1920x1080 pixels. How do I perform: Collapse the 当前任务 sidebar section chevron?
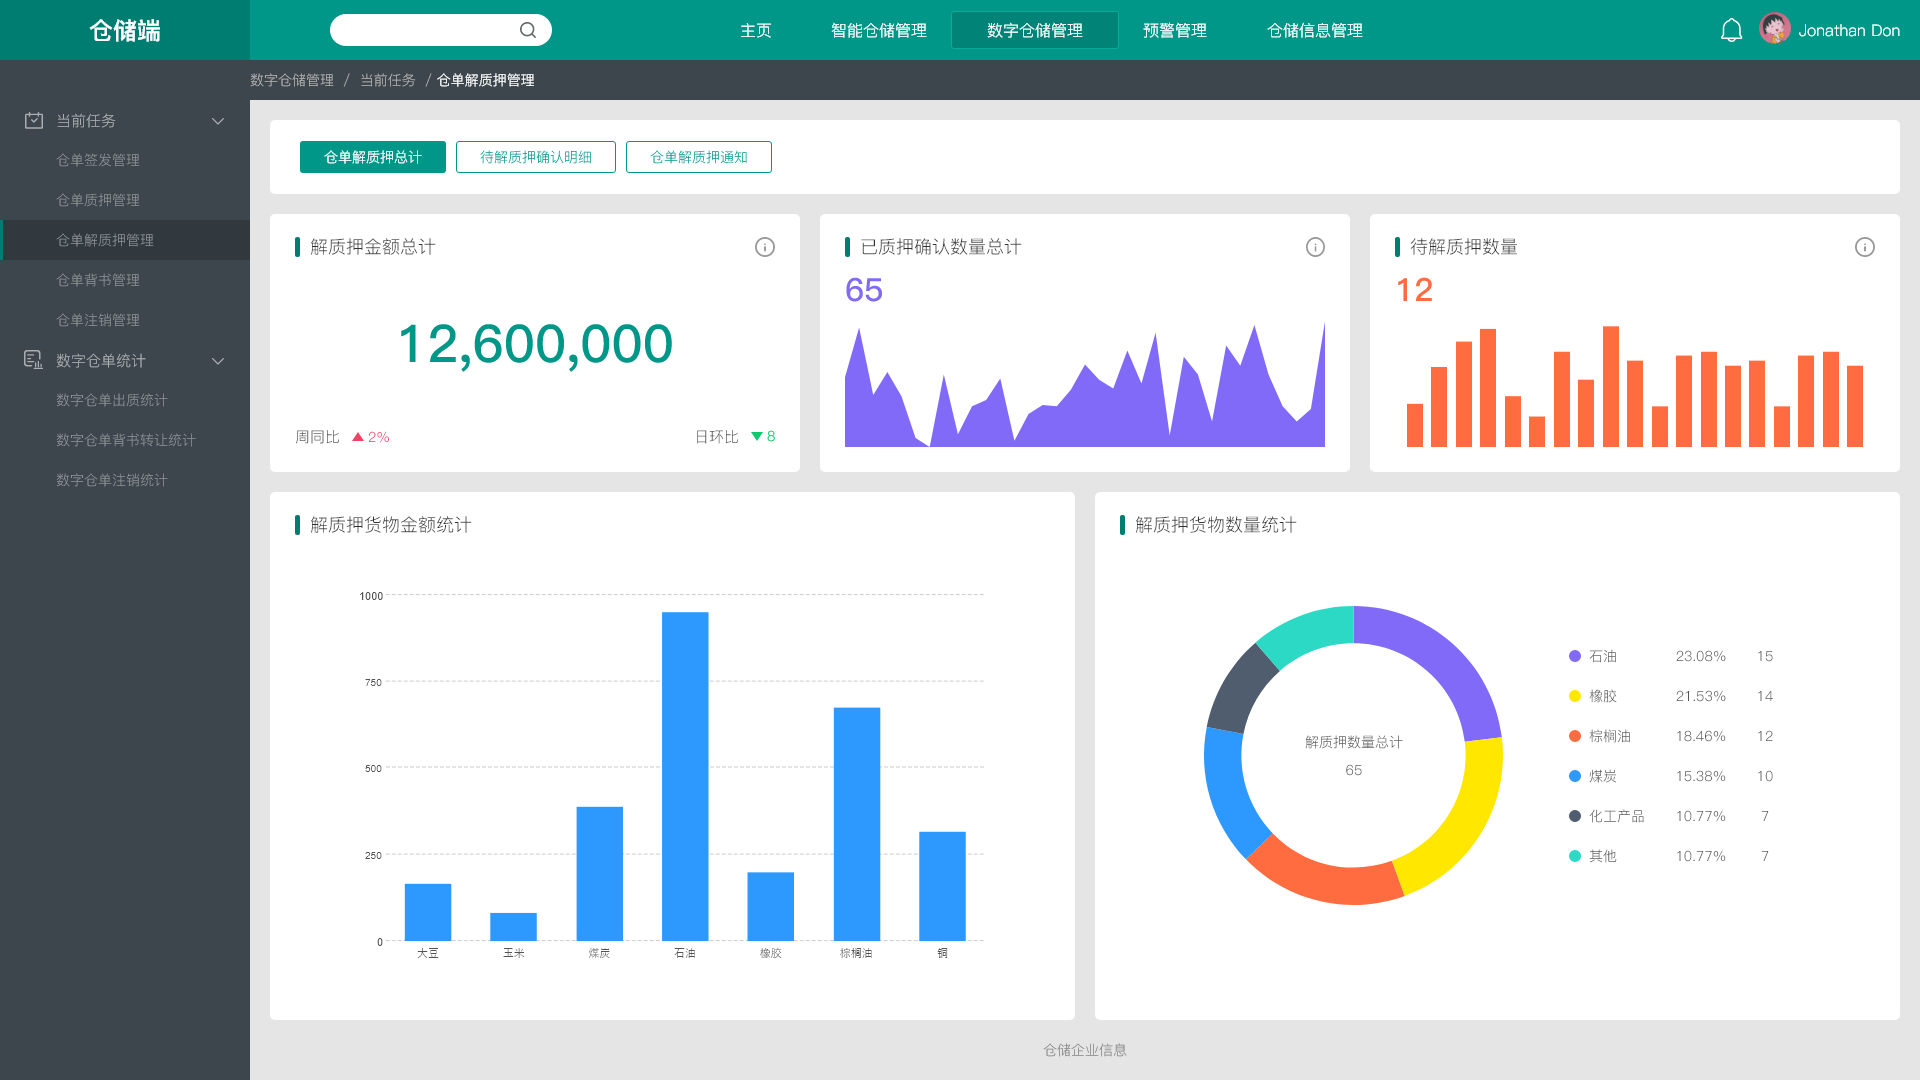point(218,121)
